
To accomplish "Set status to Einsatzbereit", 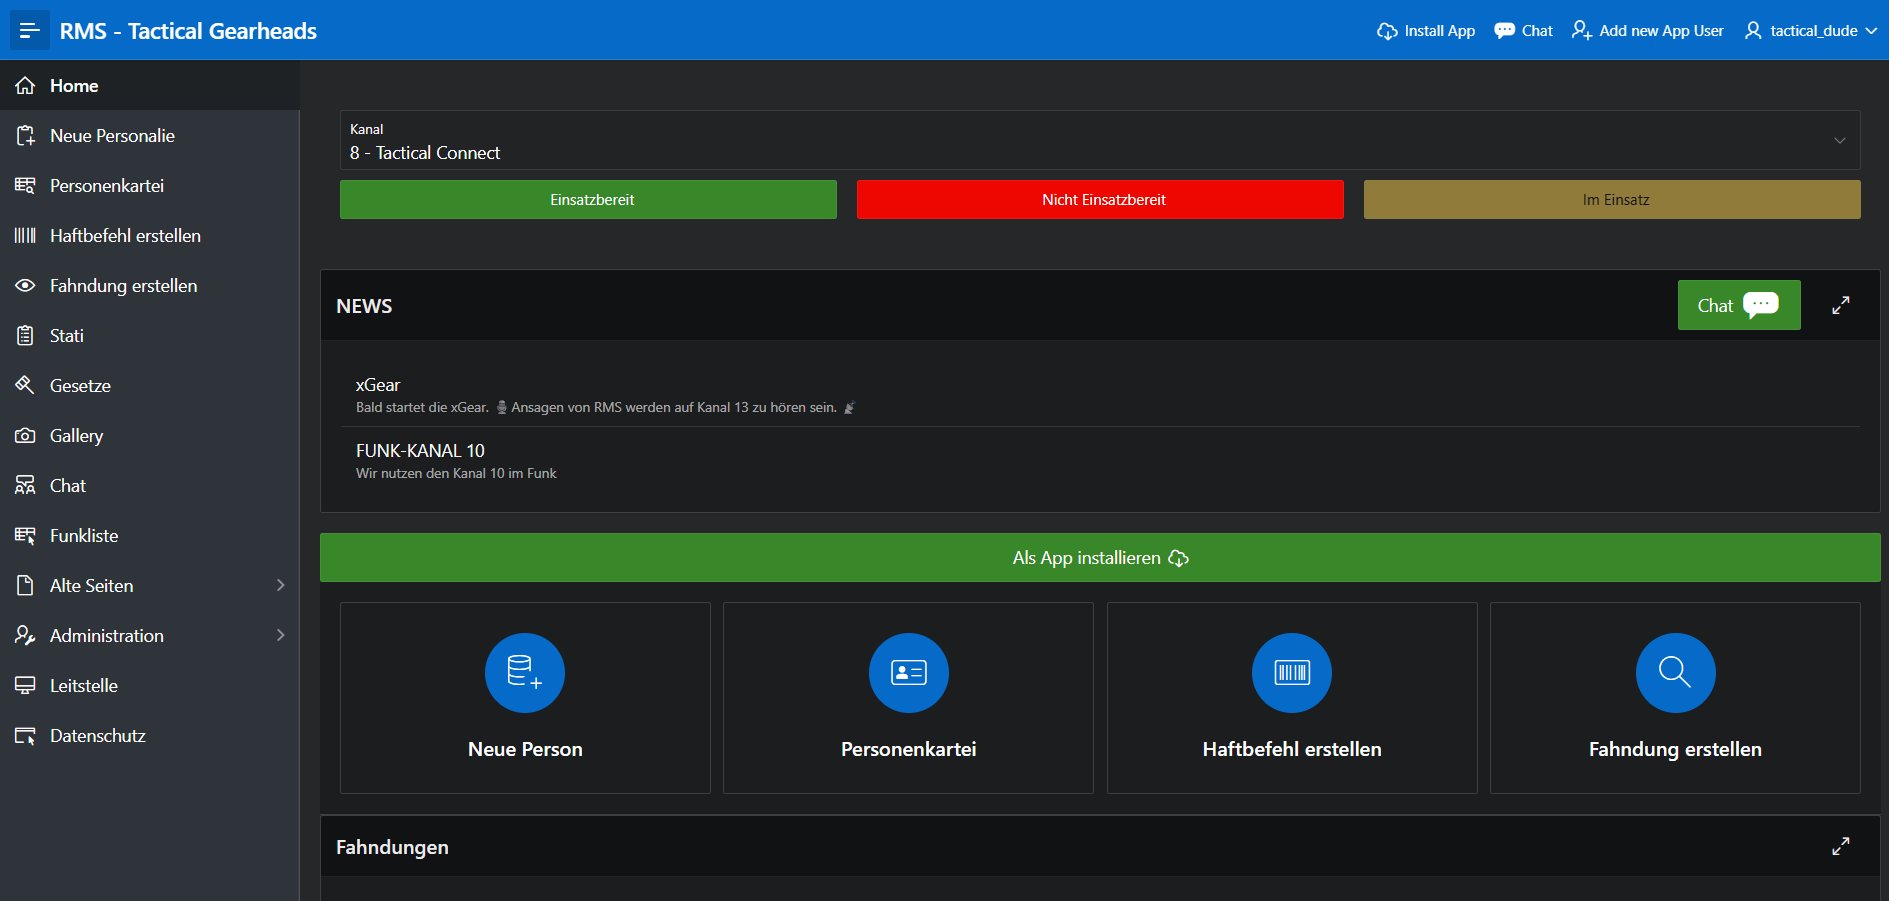I will [x=588, y=200].
